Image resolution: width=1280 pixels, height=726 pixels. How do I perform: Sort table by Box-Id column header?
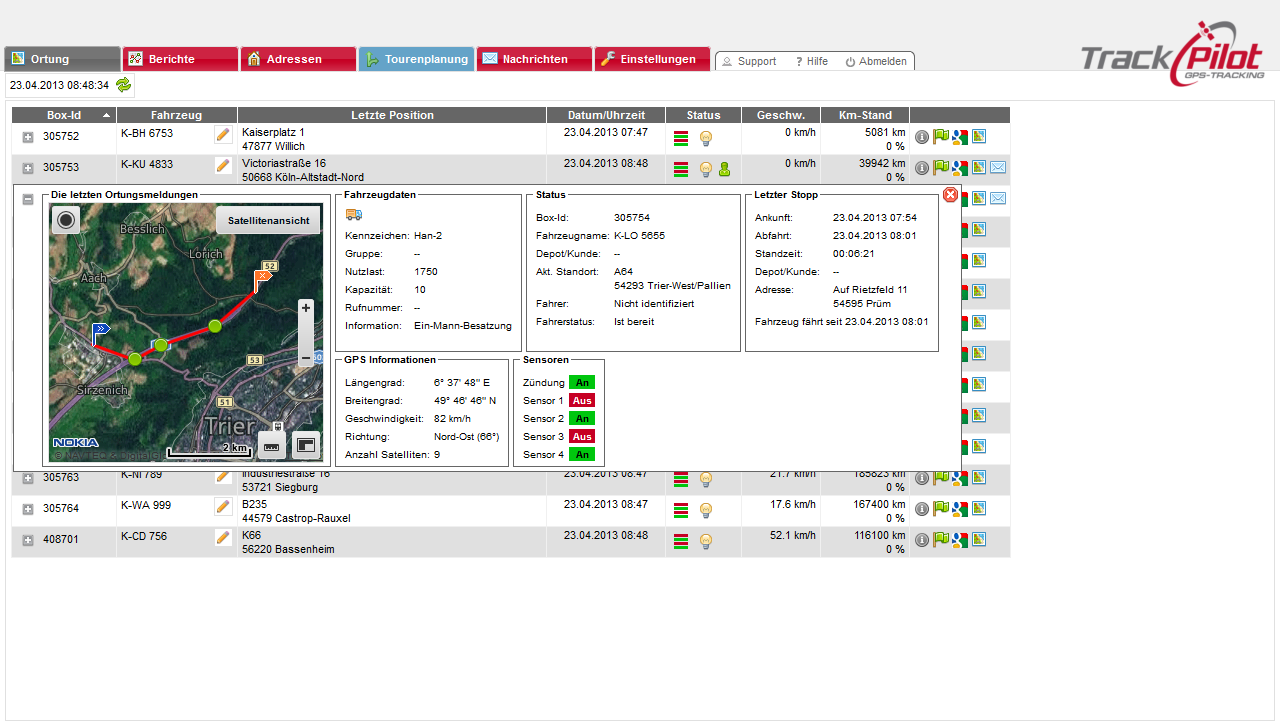(64, 115)
